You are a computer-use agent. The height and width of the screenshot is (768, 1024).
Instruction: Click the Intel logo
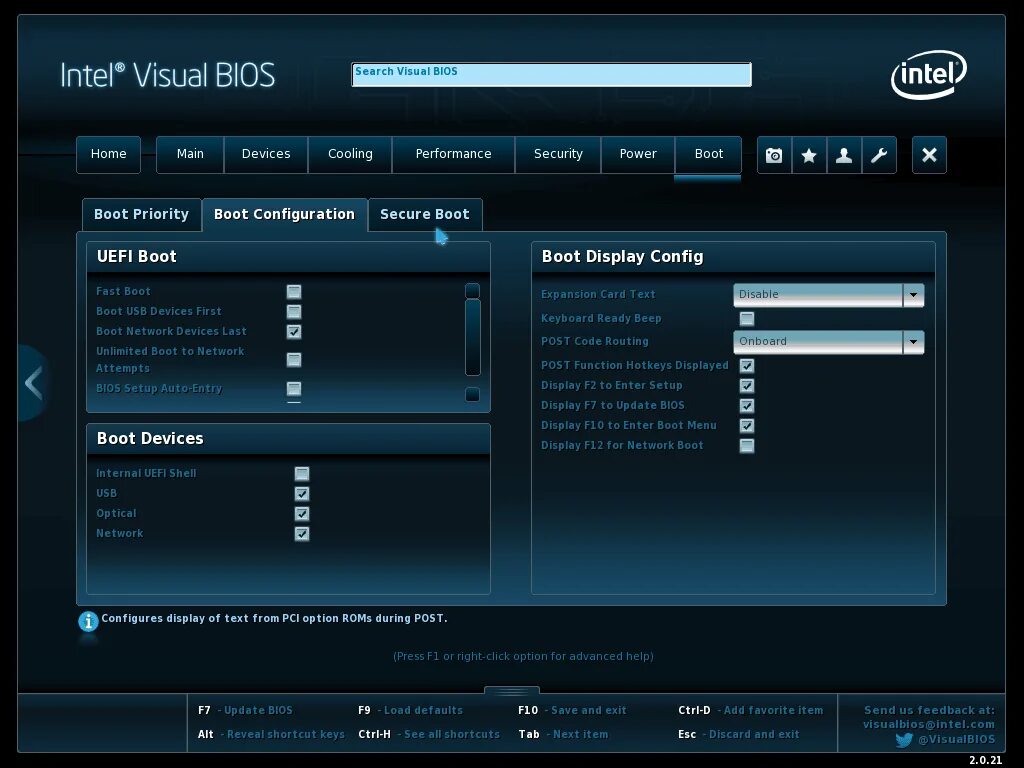[929, 74]
